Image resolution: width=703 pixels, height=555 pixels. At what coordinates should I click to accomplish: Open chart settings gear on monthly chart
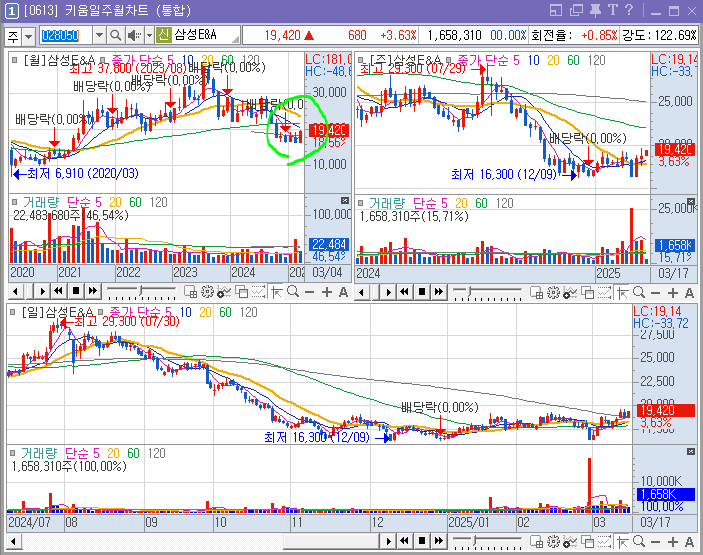coord(207,292)
